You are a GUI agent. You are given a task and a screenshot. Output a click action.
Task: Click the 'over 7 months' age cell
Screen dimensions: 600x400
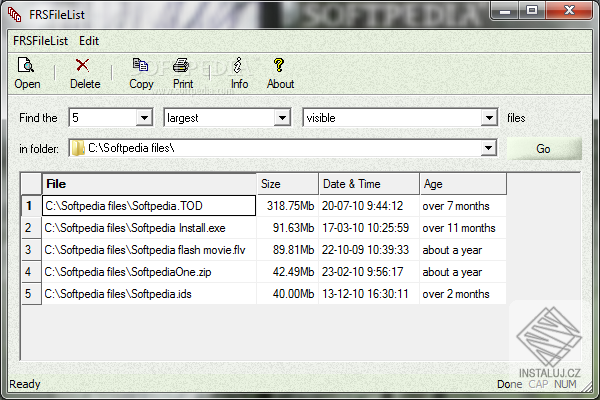(x=463, y=206)
